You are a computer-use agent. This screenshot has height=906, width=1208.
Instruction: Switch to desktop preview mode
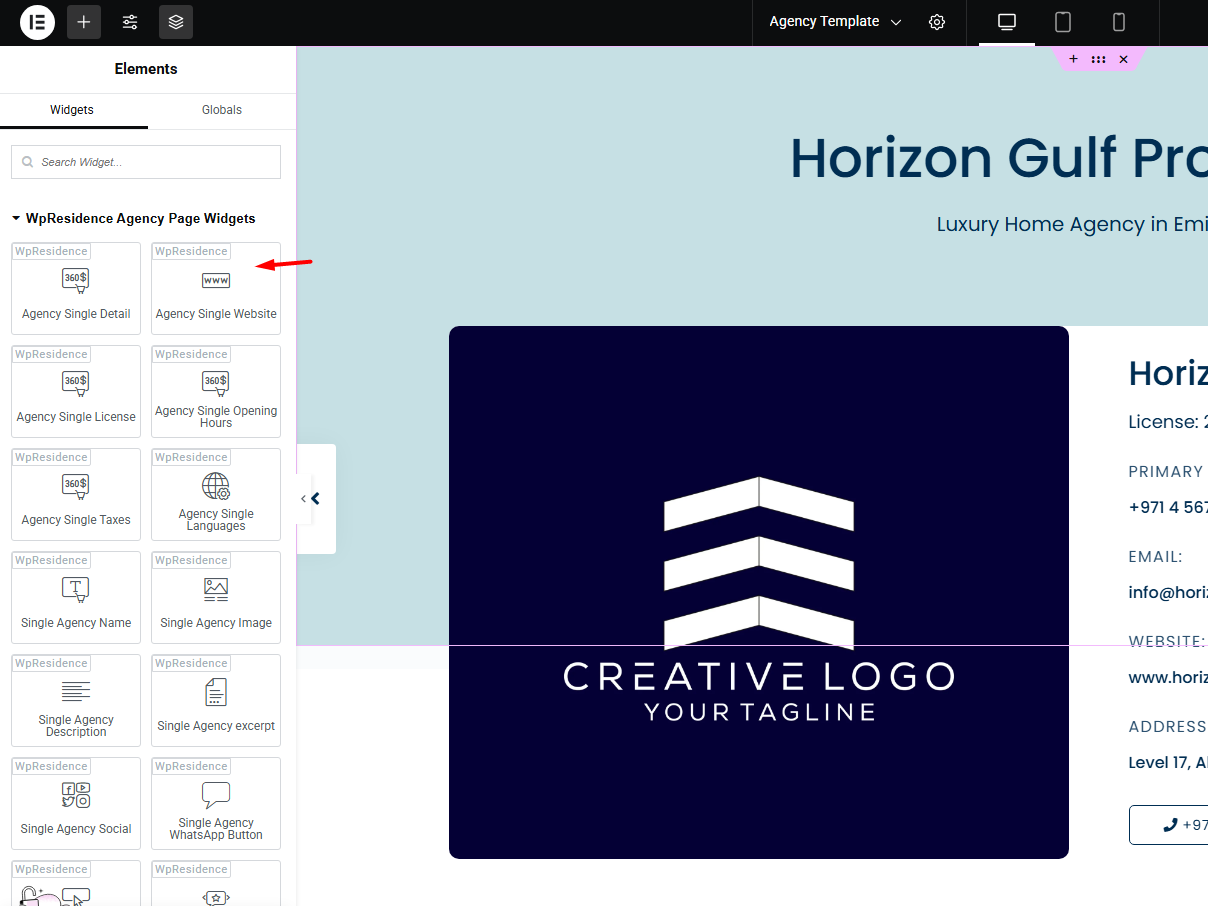(x=1007, y=22)
